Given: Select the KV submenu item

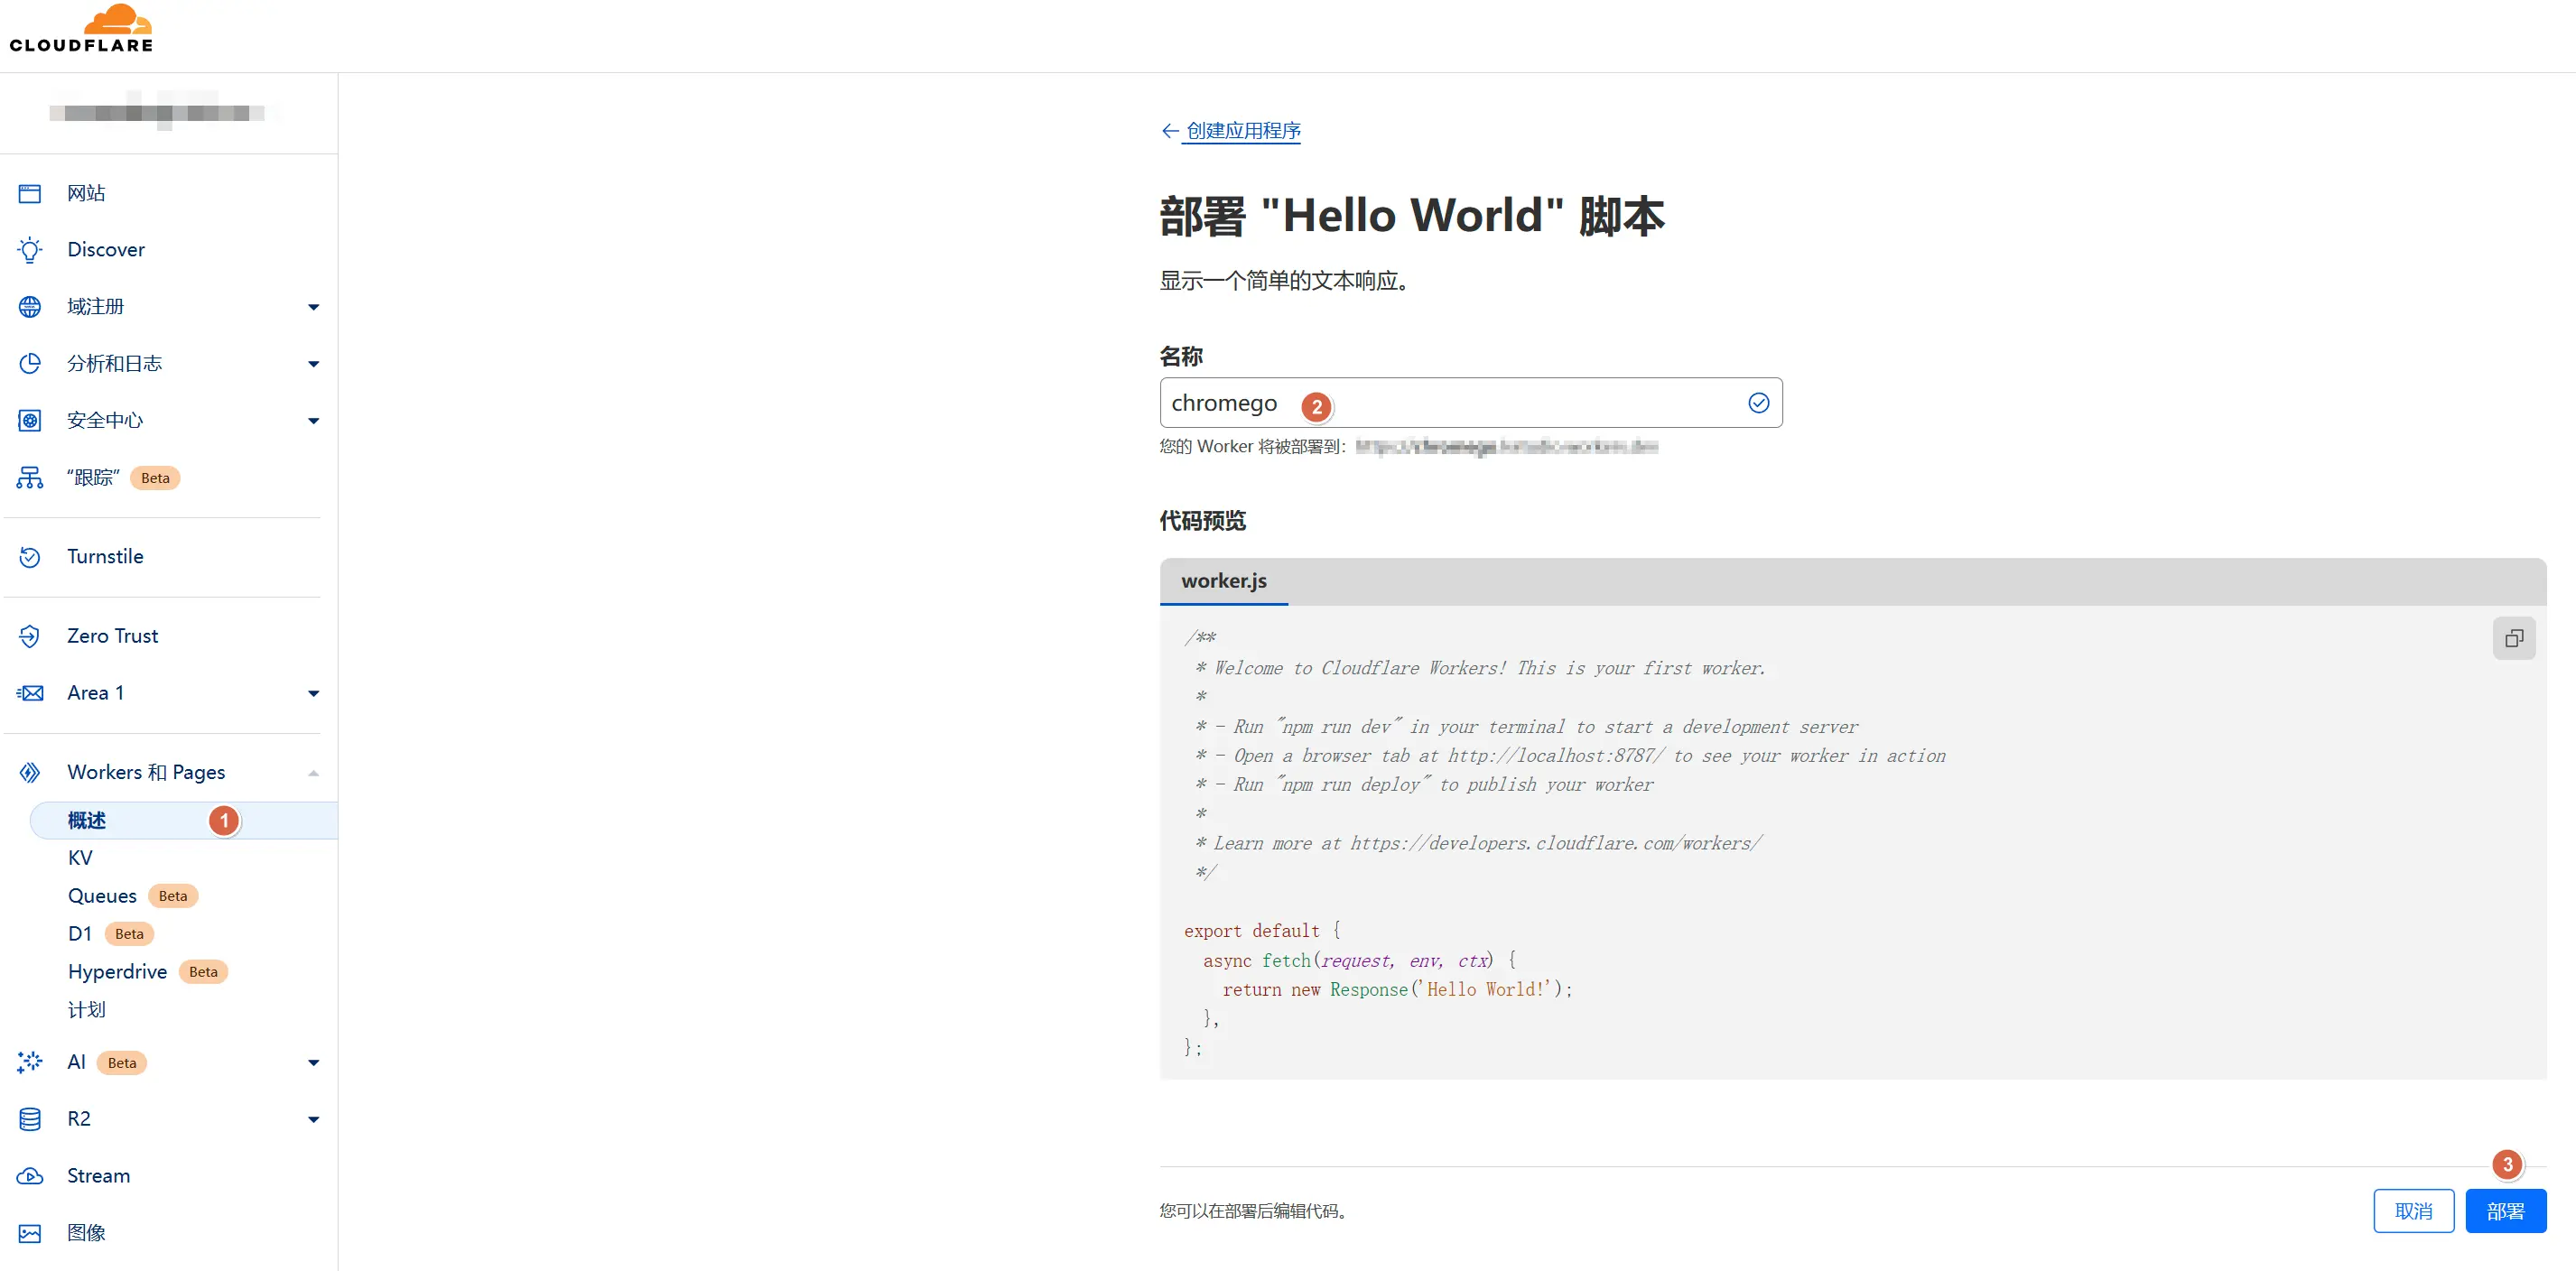Looking at the screenshot, I should click(x=80, y=858).
